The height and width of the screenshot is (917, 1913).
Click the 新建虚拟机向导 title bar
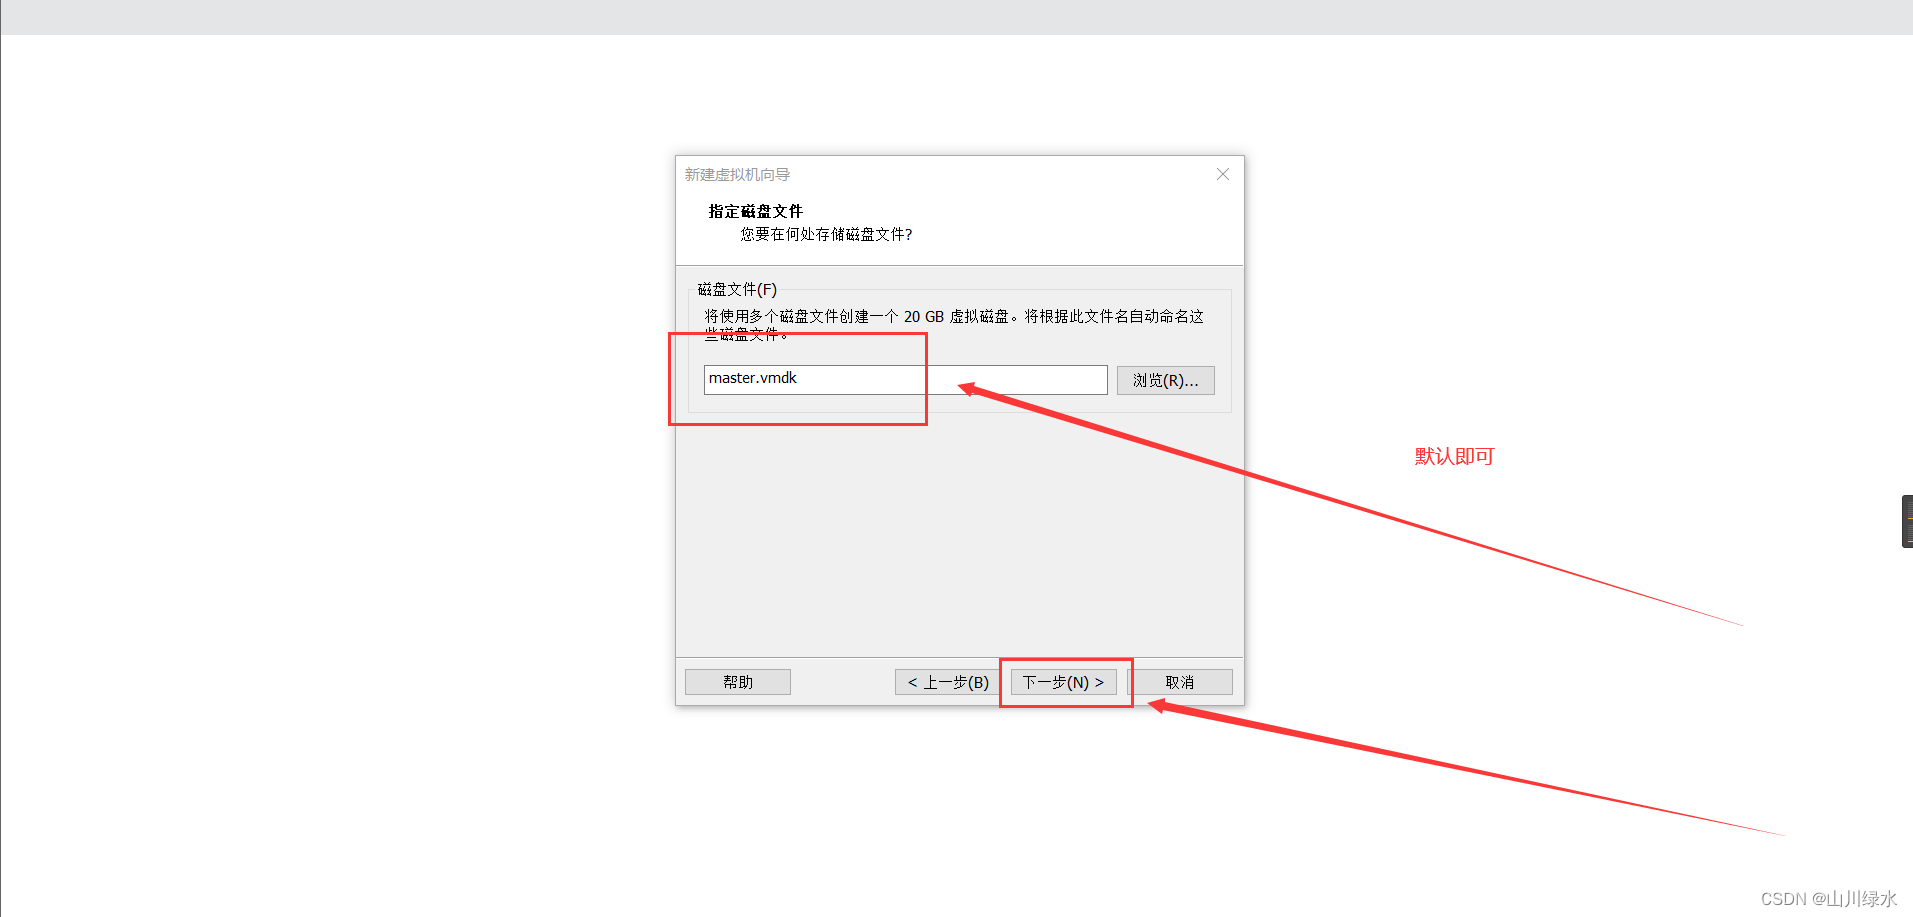pos(736,173)
